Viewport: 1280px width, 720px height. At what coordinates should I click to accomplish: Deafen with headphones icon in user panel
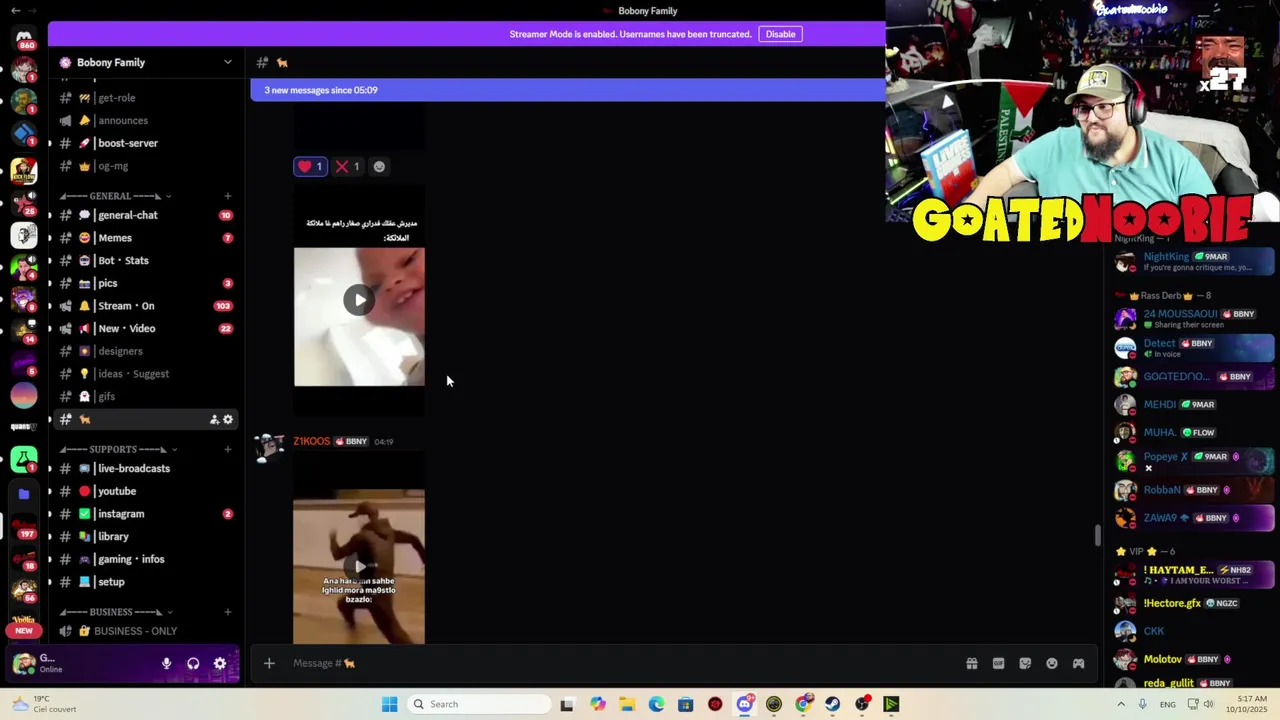pos(193,663)
